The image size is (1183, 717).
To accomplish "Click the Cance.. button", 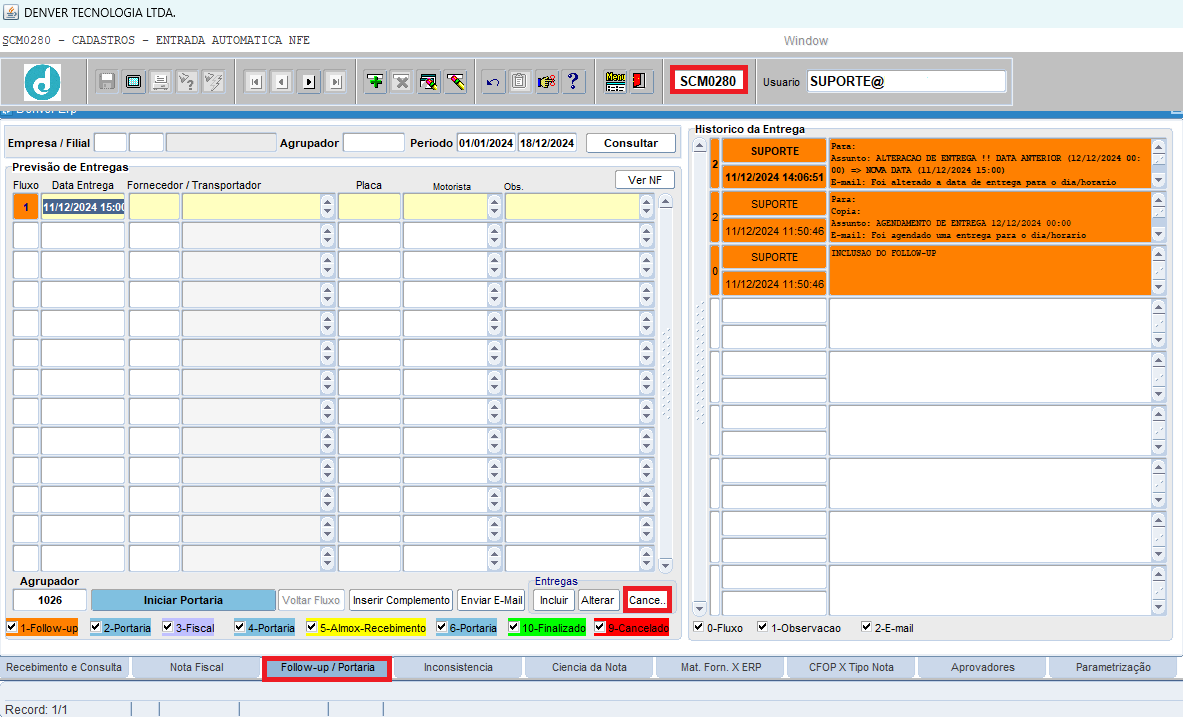I will [647, 600].
